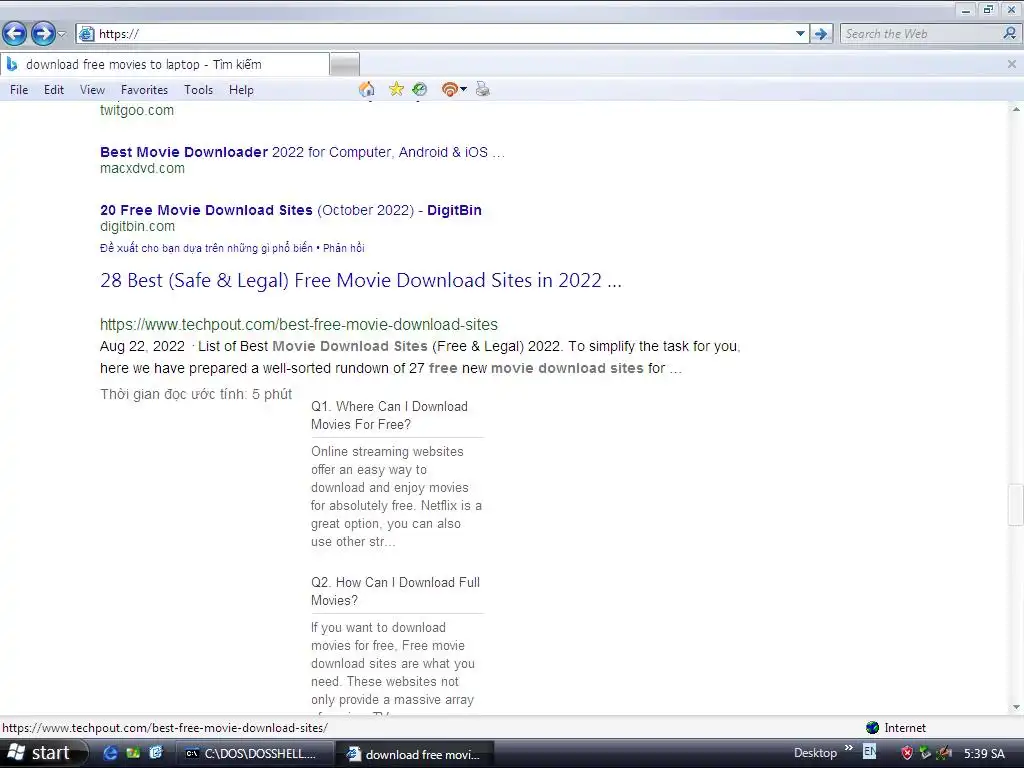Image resolution: width=1024 pixels, height=768 pixels.
Task: Minimize the browser window
Action: [966, 10]
